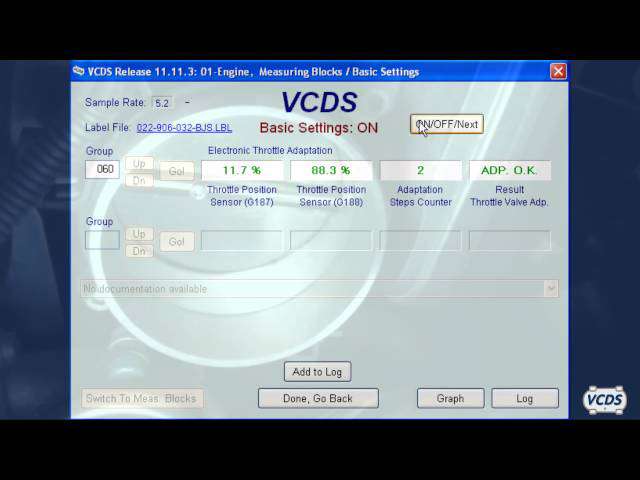Click the Group 060 input field

(102, 170)
